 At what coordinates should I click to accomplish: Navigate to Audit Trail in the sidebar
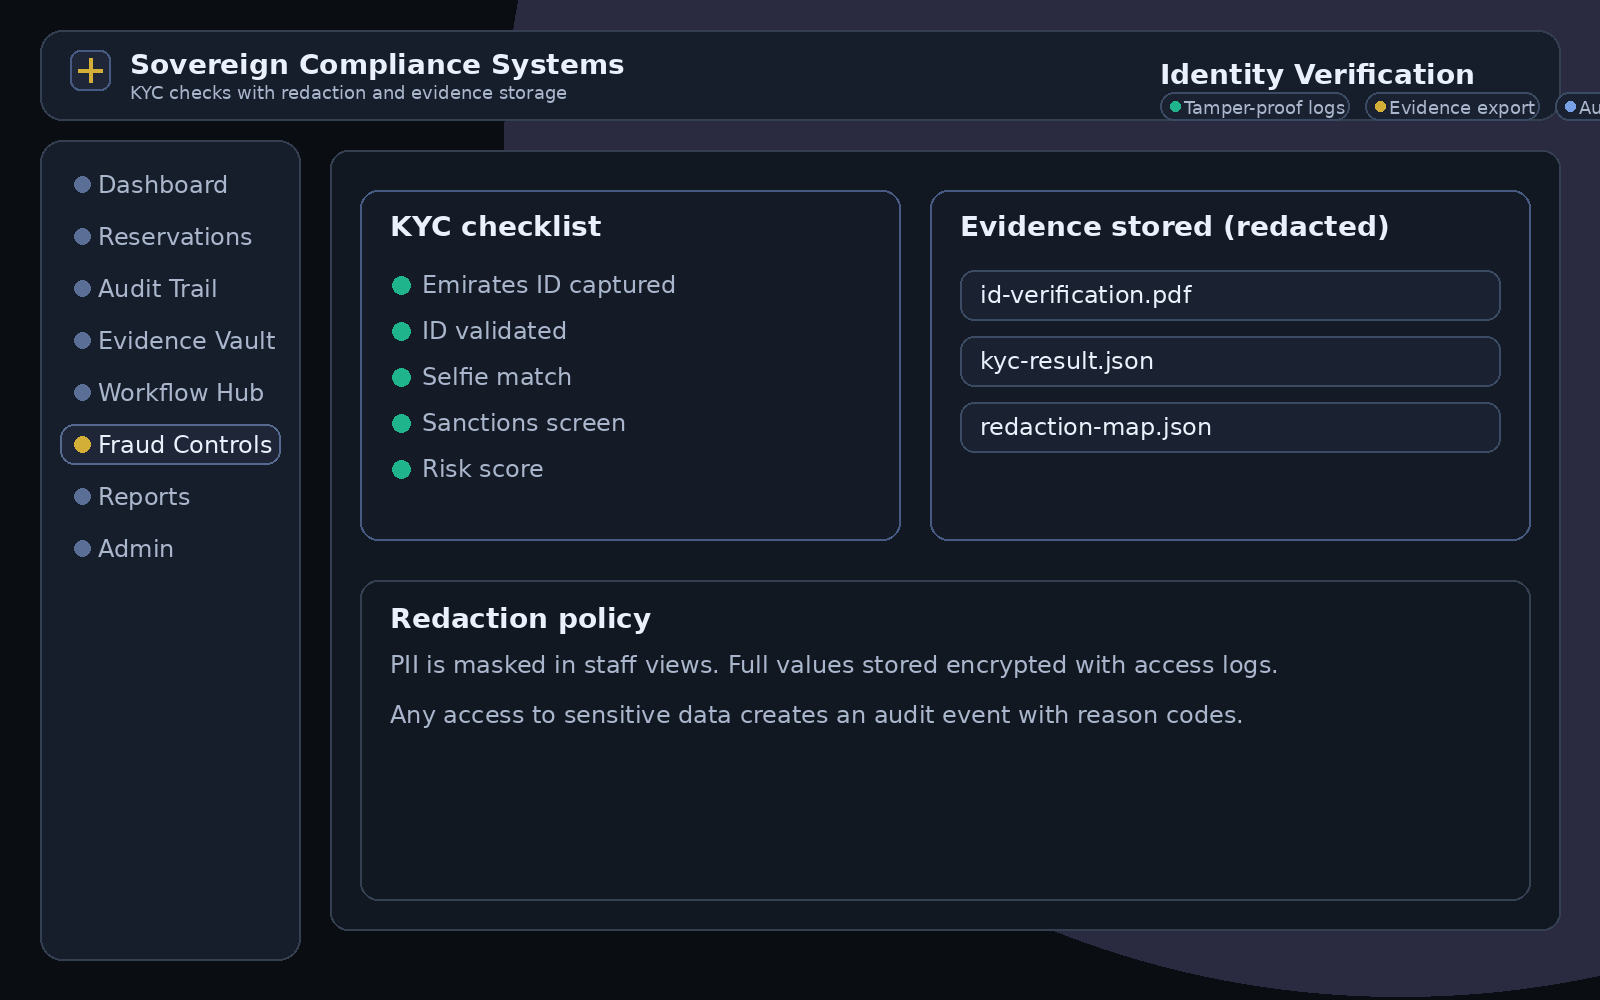[157, 288]
